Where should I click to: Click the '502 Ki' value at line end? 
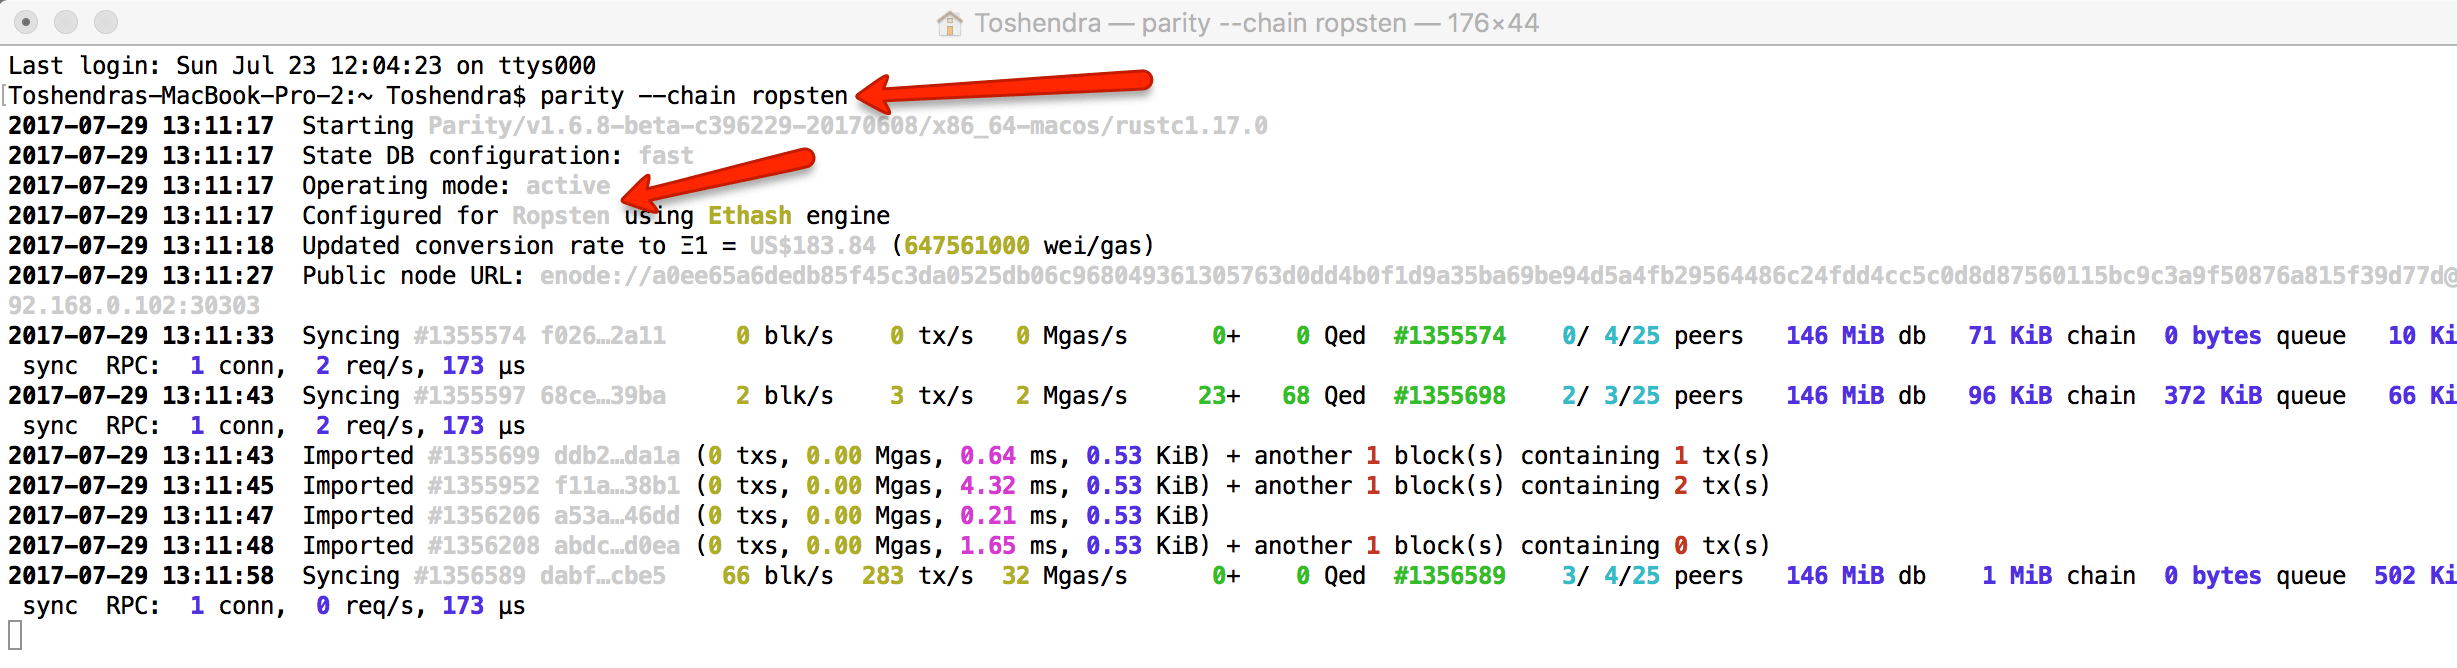tap(2415, 576)
